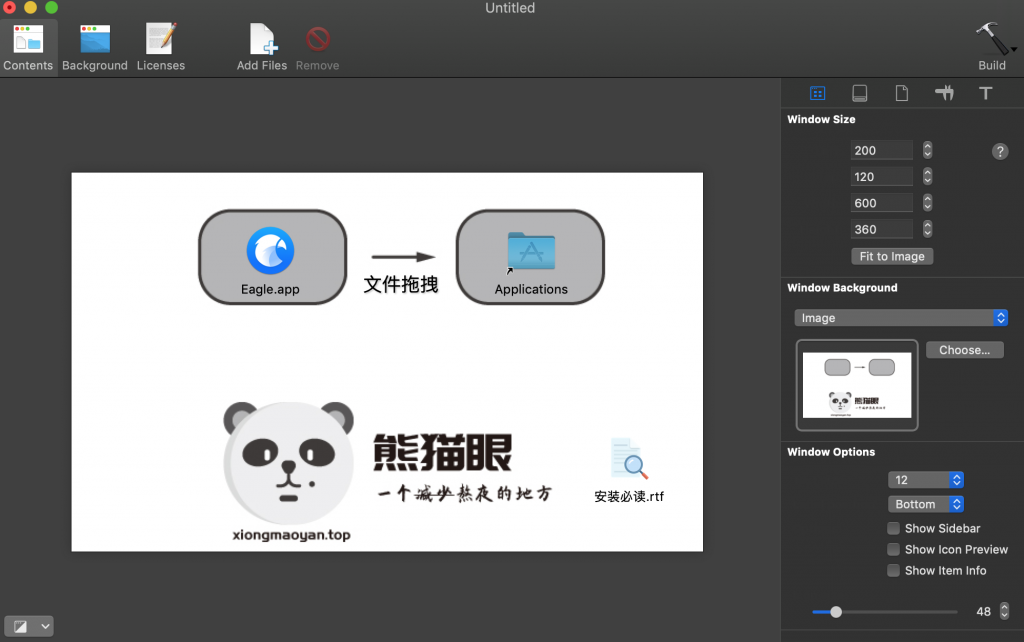This screenshot has height=642, width=1024.
Task: Open the Licenses toolbar section
Action: pos(161,48)
